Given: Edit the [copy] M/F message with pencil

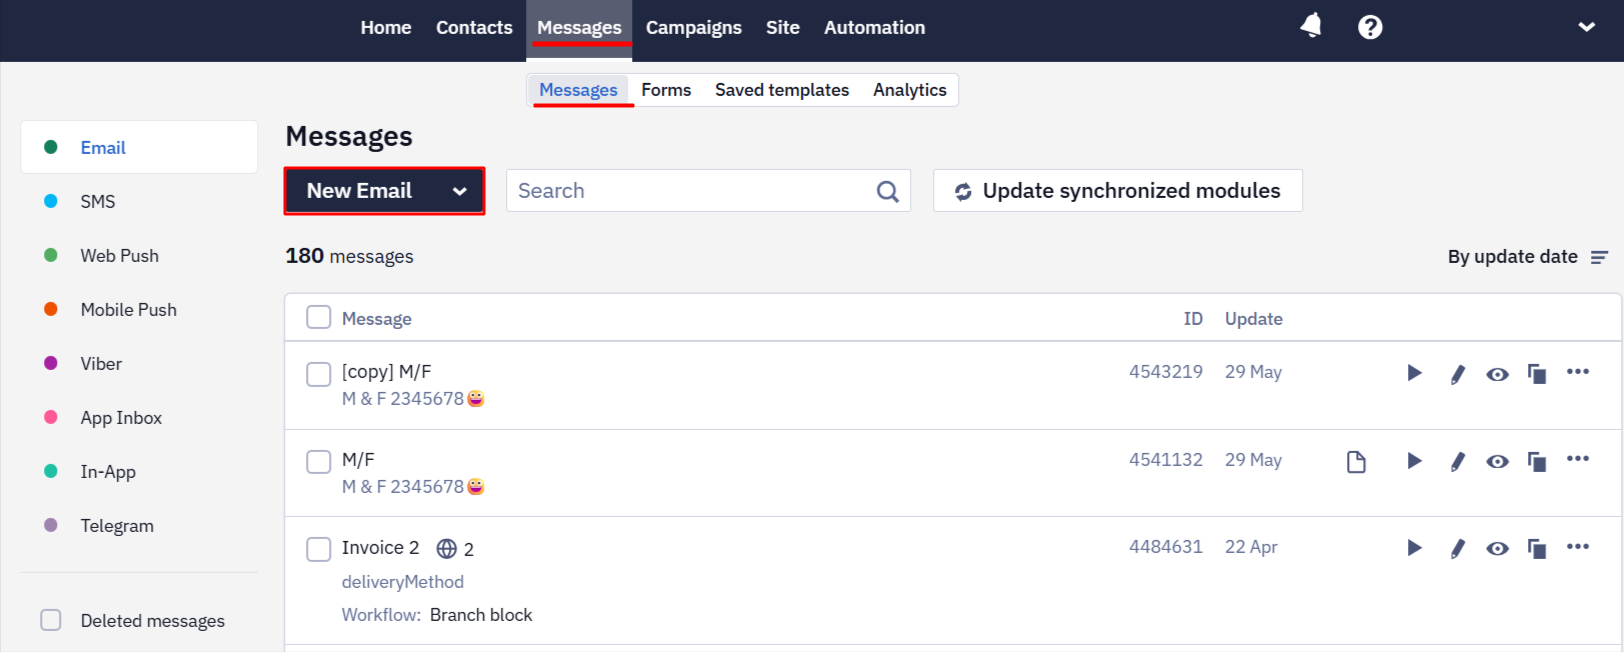Looking at the screenshot, I should click(x=1457, y=374).
